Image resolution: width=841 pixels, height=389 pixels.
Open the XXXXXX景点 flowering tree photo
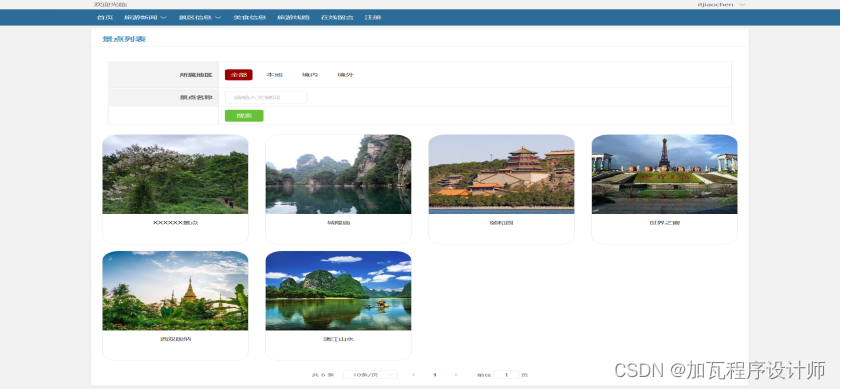[x=175, y=174]
